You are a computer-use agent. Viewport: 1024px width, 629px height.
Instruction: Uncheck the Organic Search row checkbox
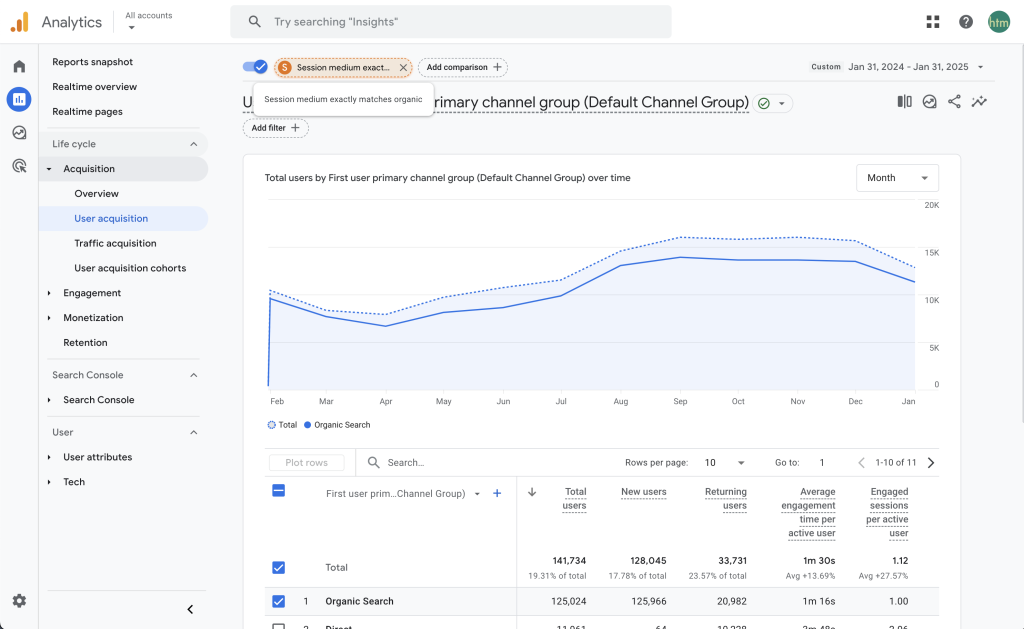pyautogui.click(x=278, y=601)
